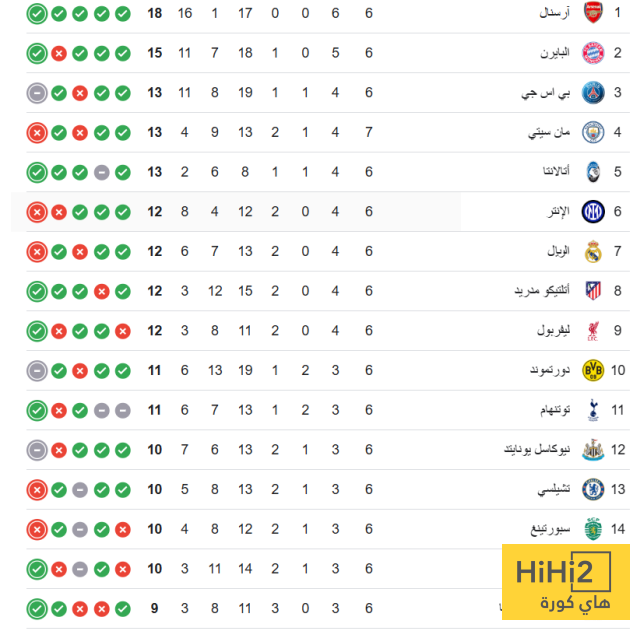Click the Newcastle United badge

click(593, 449)
